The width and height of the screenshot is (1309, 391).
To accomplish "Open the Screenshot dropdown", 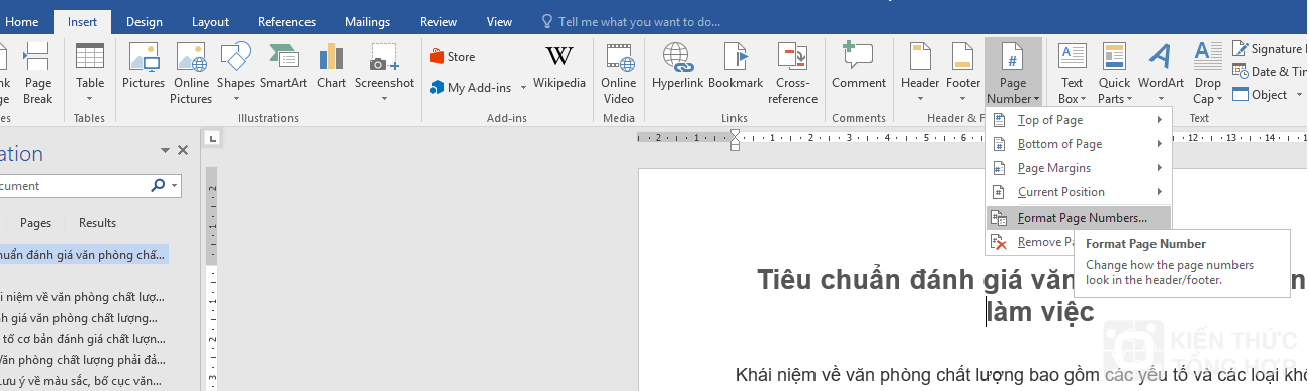I will tap(384, 72).
